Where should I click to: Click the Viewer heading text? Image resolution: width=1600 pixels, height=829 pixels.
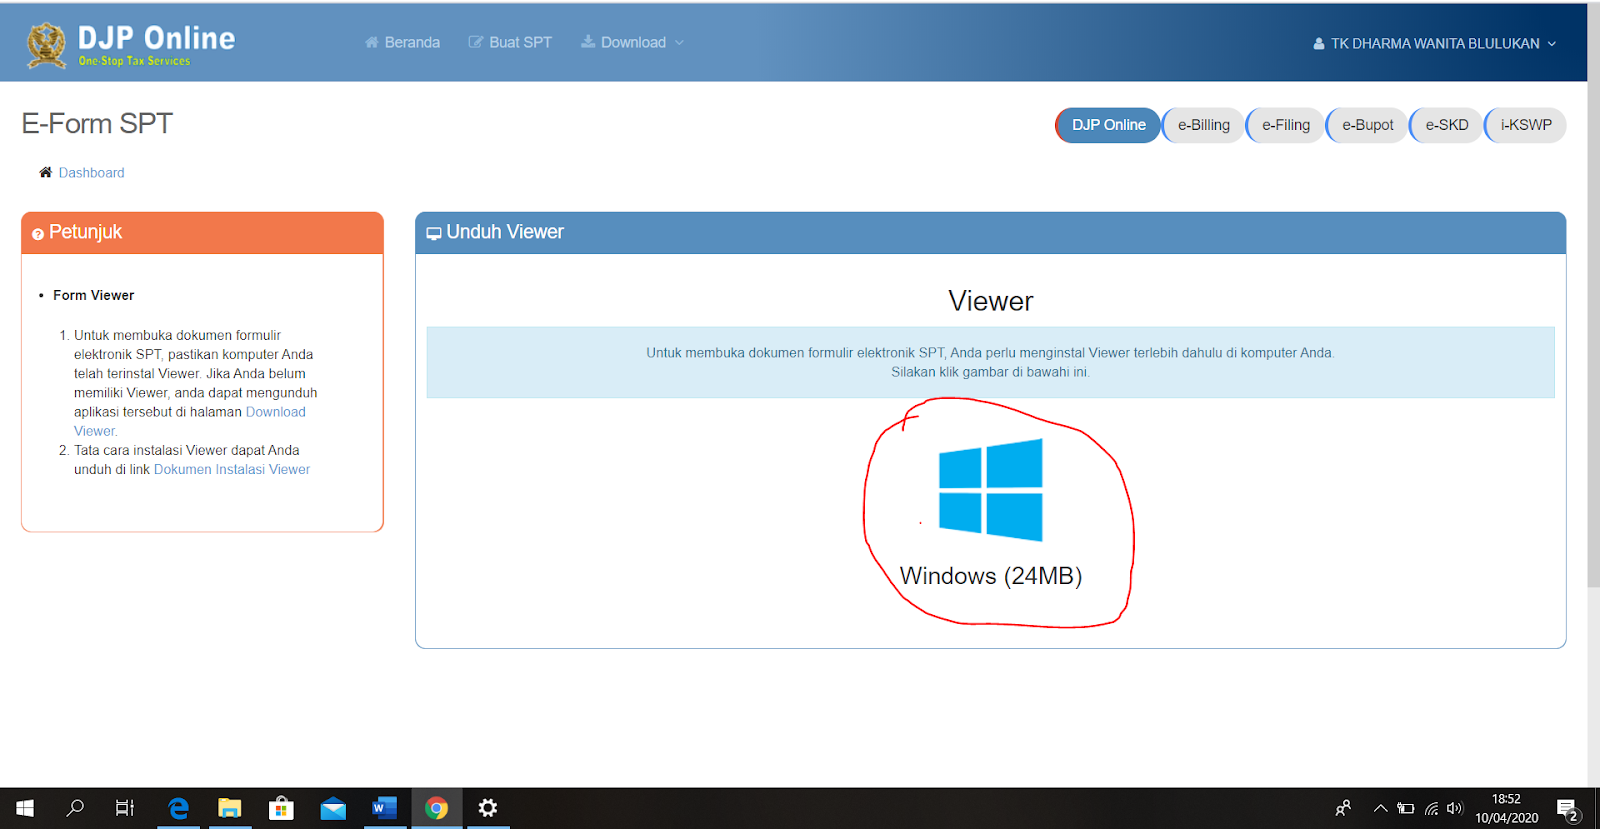990,301
